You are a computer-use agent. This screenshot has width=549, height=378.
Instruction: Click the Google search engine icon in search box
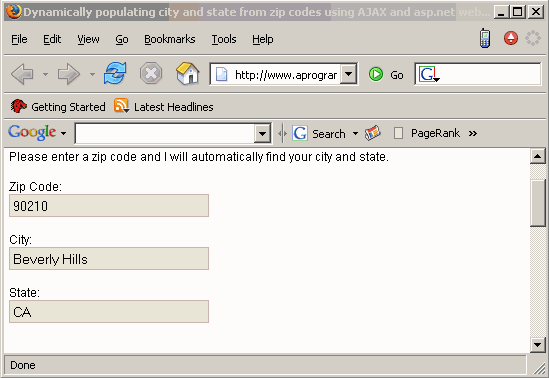[x=429, y=74]
